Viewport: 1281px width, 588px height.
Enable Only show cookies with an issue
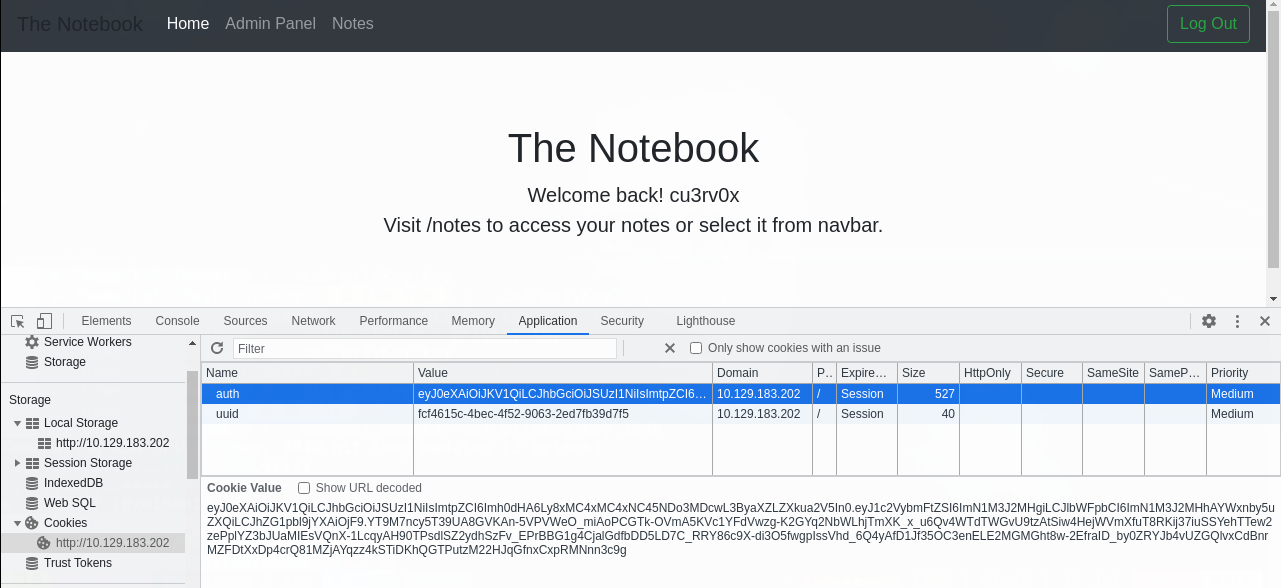tap(696, 348)
